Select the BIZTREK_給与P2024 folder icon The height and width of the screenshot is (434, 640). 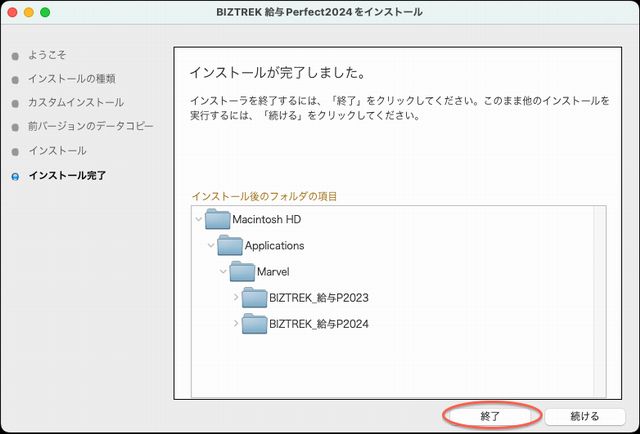254,323
